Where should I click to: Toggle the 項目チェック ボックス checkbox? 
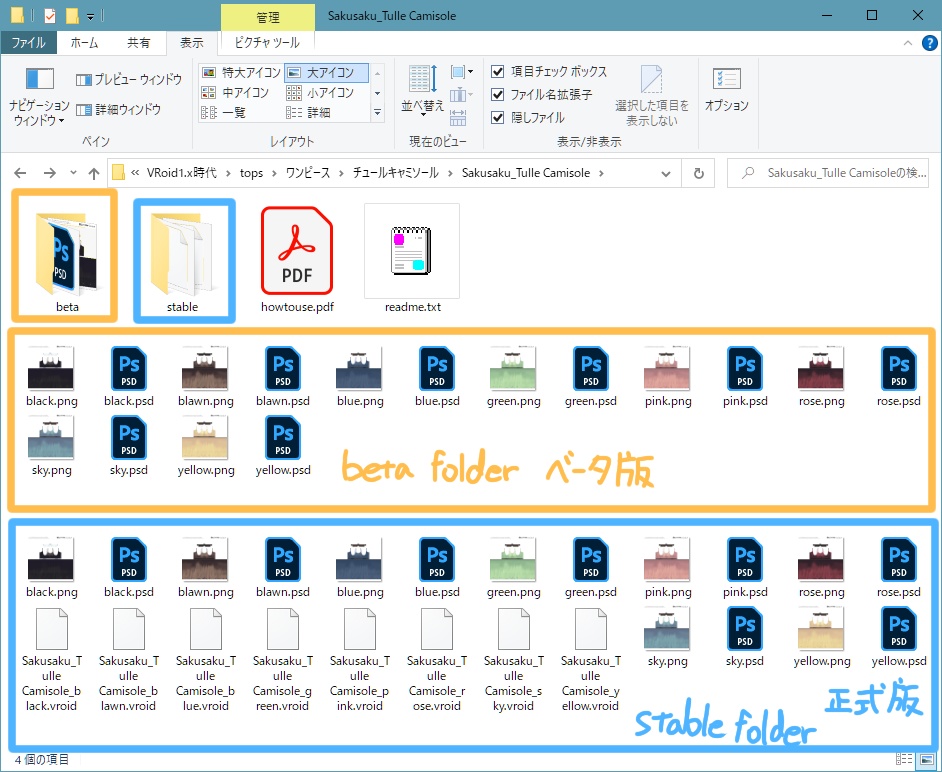pyautogui.click(x=497, y=71)
